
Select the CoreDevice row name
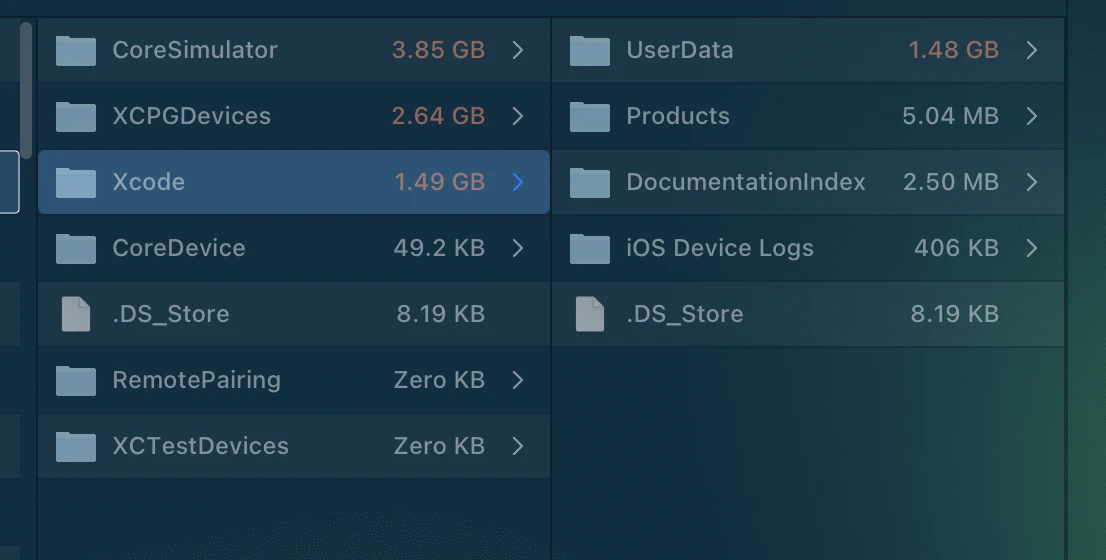pos(178,248)
